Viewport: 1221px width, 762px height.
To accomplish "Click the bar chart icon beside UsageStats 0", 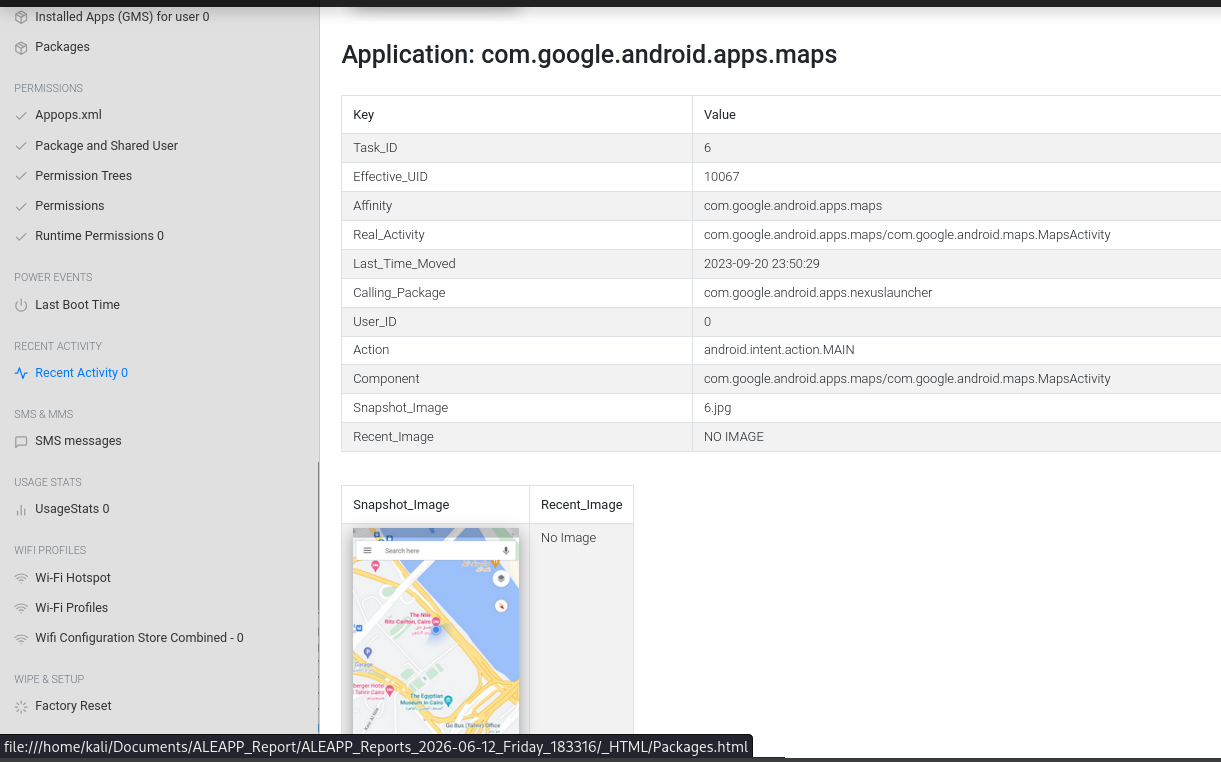I will (21, 509).
